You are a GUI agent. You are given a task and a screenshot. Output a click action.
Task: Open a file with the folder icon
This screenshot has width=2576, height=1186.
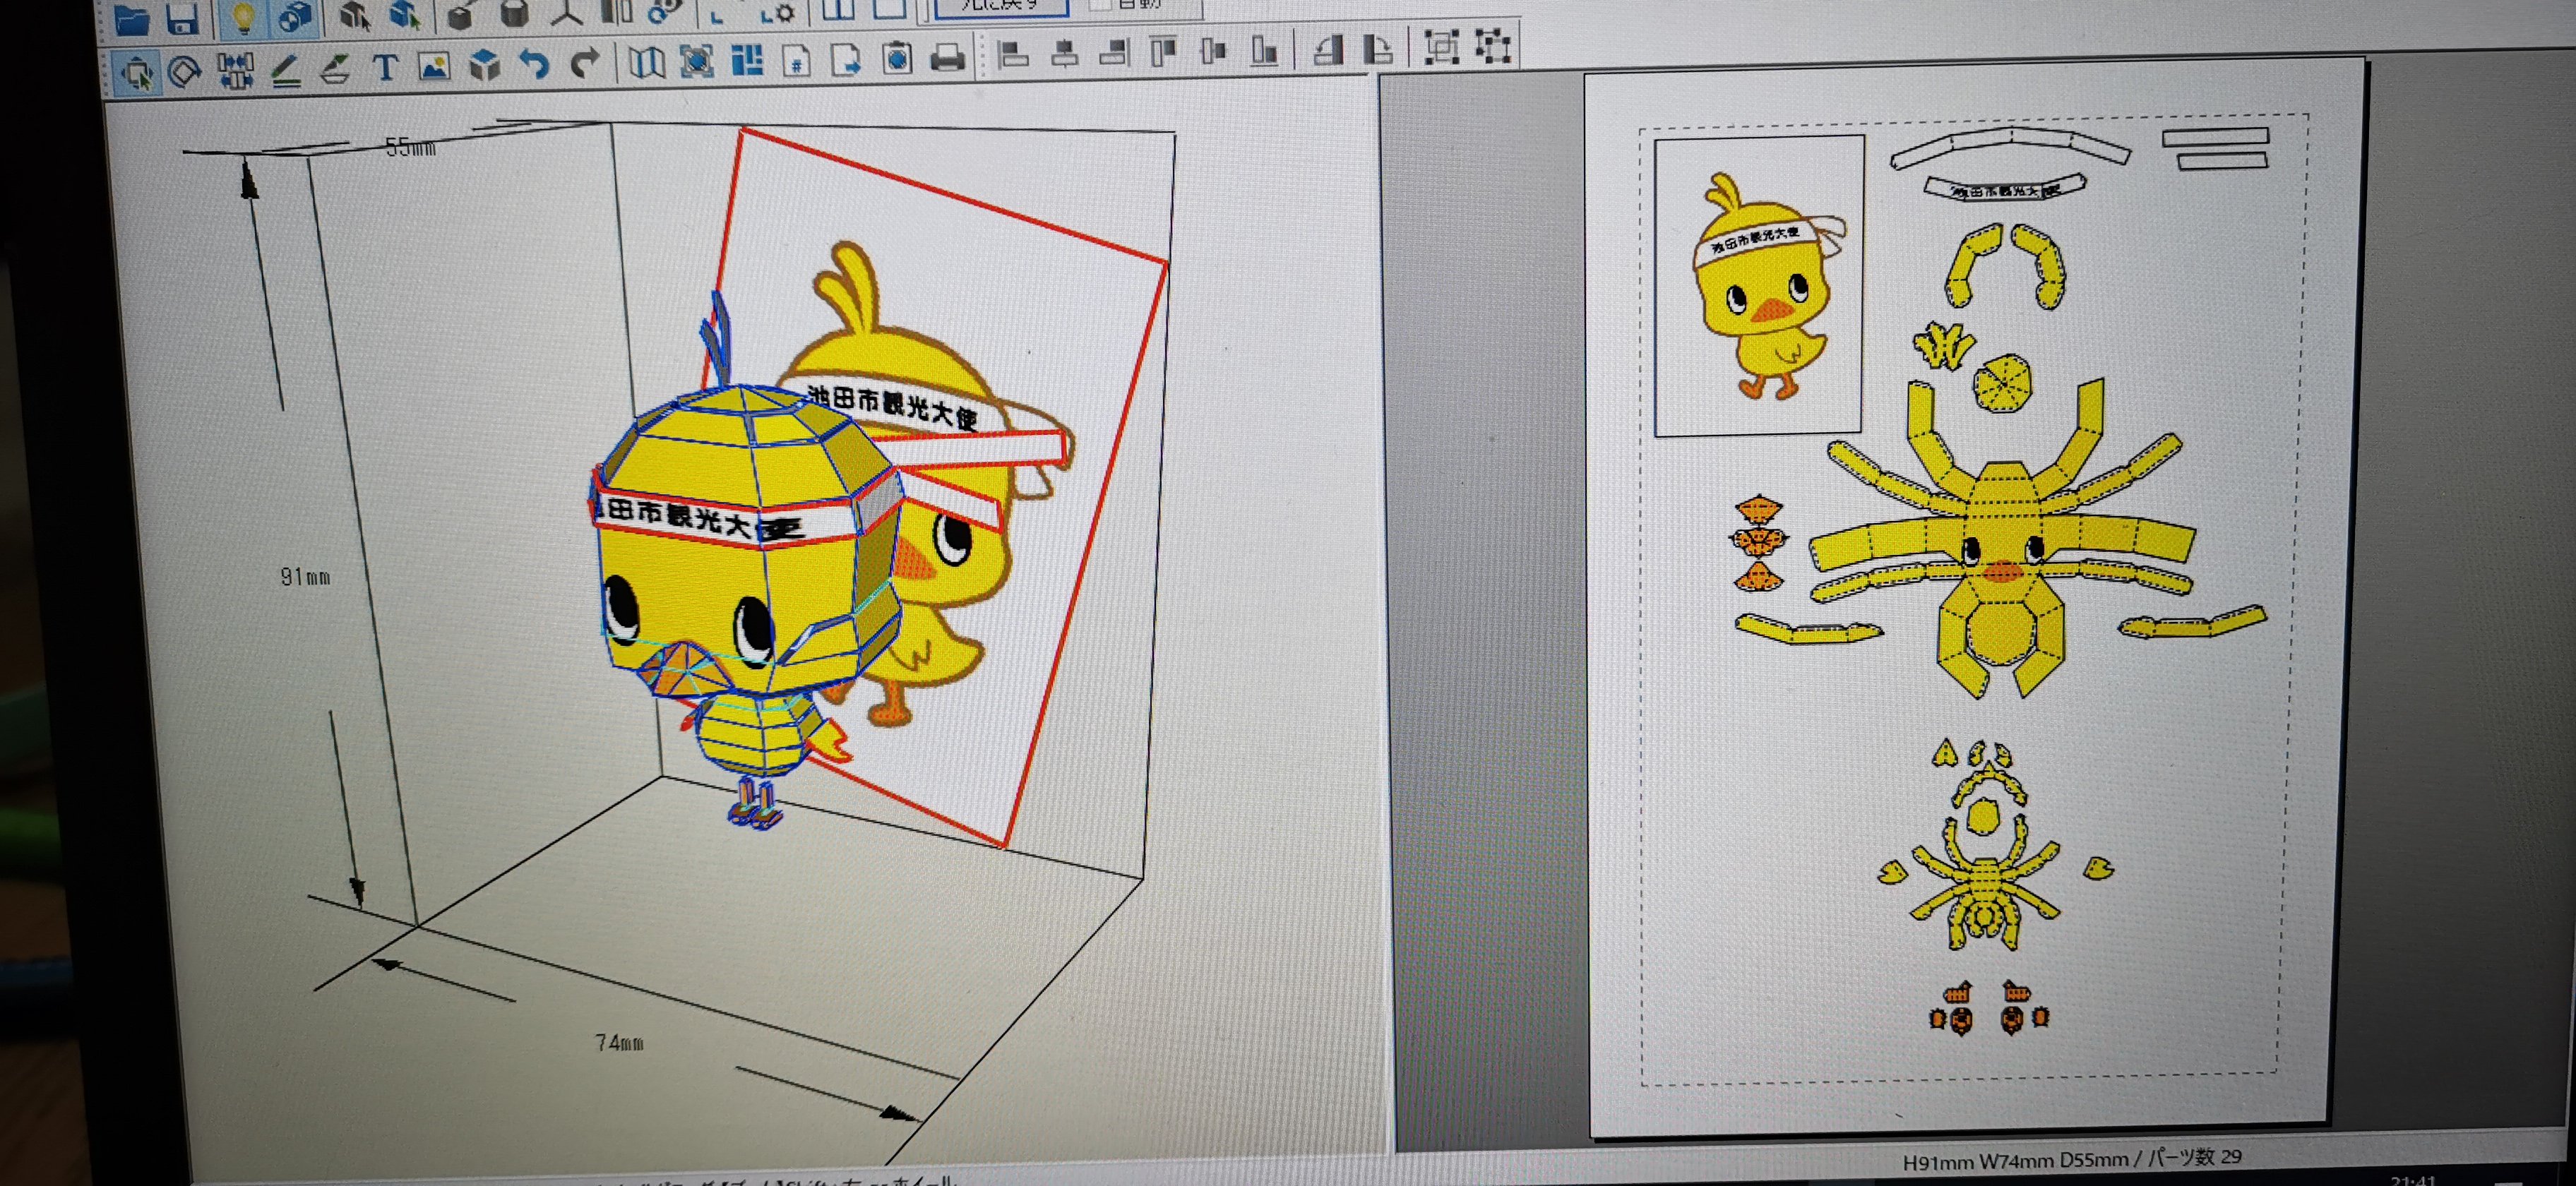(132, 19)
